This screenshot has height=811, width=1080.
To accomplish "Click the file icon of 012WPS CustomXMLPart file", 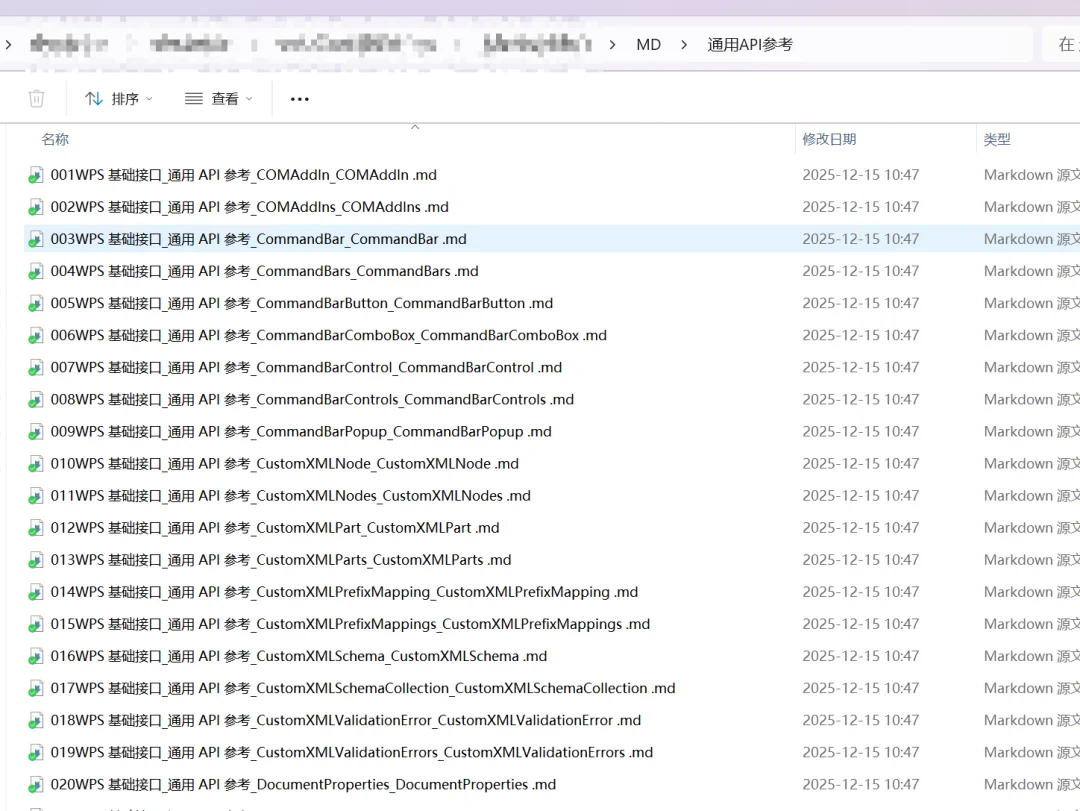I will [x=36, y=528].
